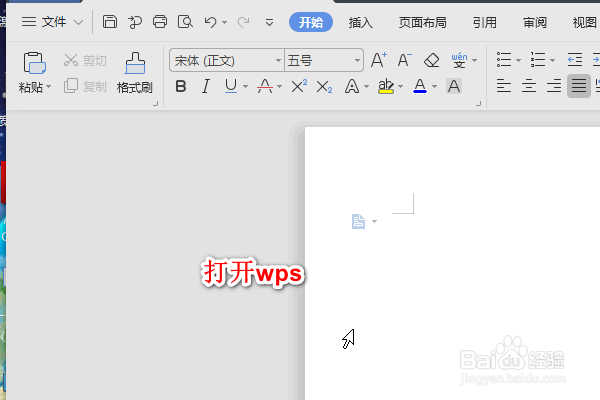Center align paragraph text

point(529,86)
